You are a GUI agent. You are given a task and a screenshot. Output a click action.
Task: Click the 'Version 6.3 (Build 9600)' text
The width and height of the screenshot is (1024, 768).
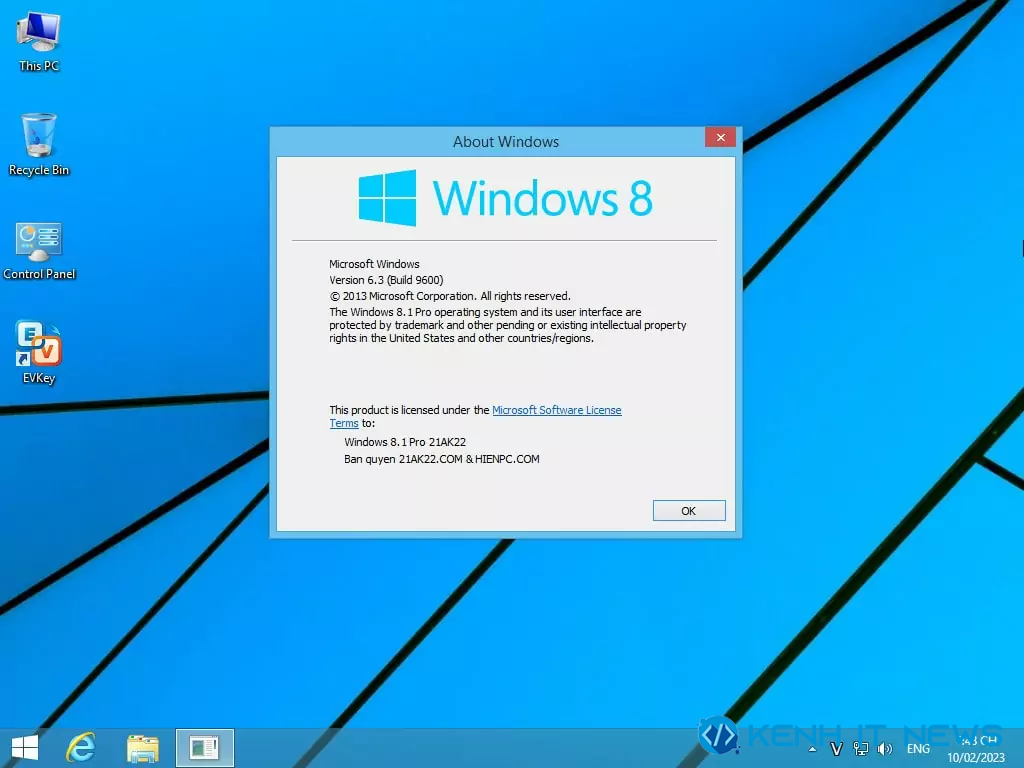[386, 280]
